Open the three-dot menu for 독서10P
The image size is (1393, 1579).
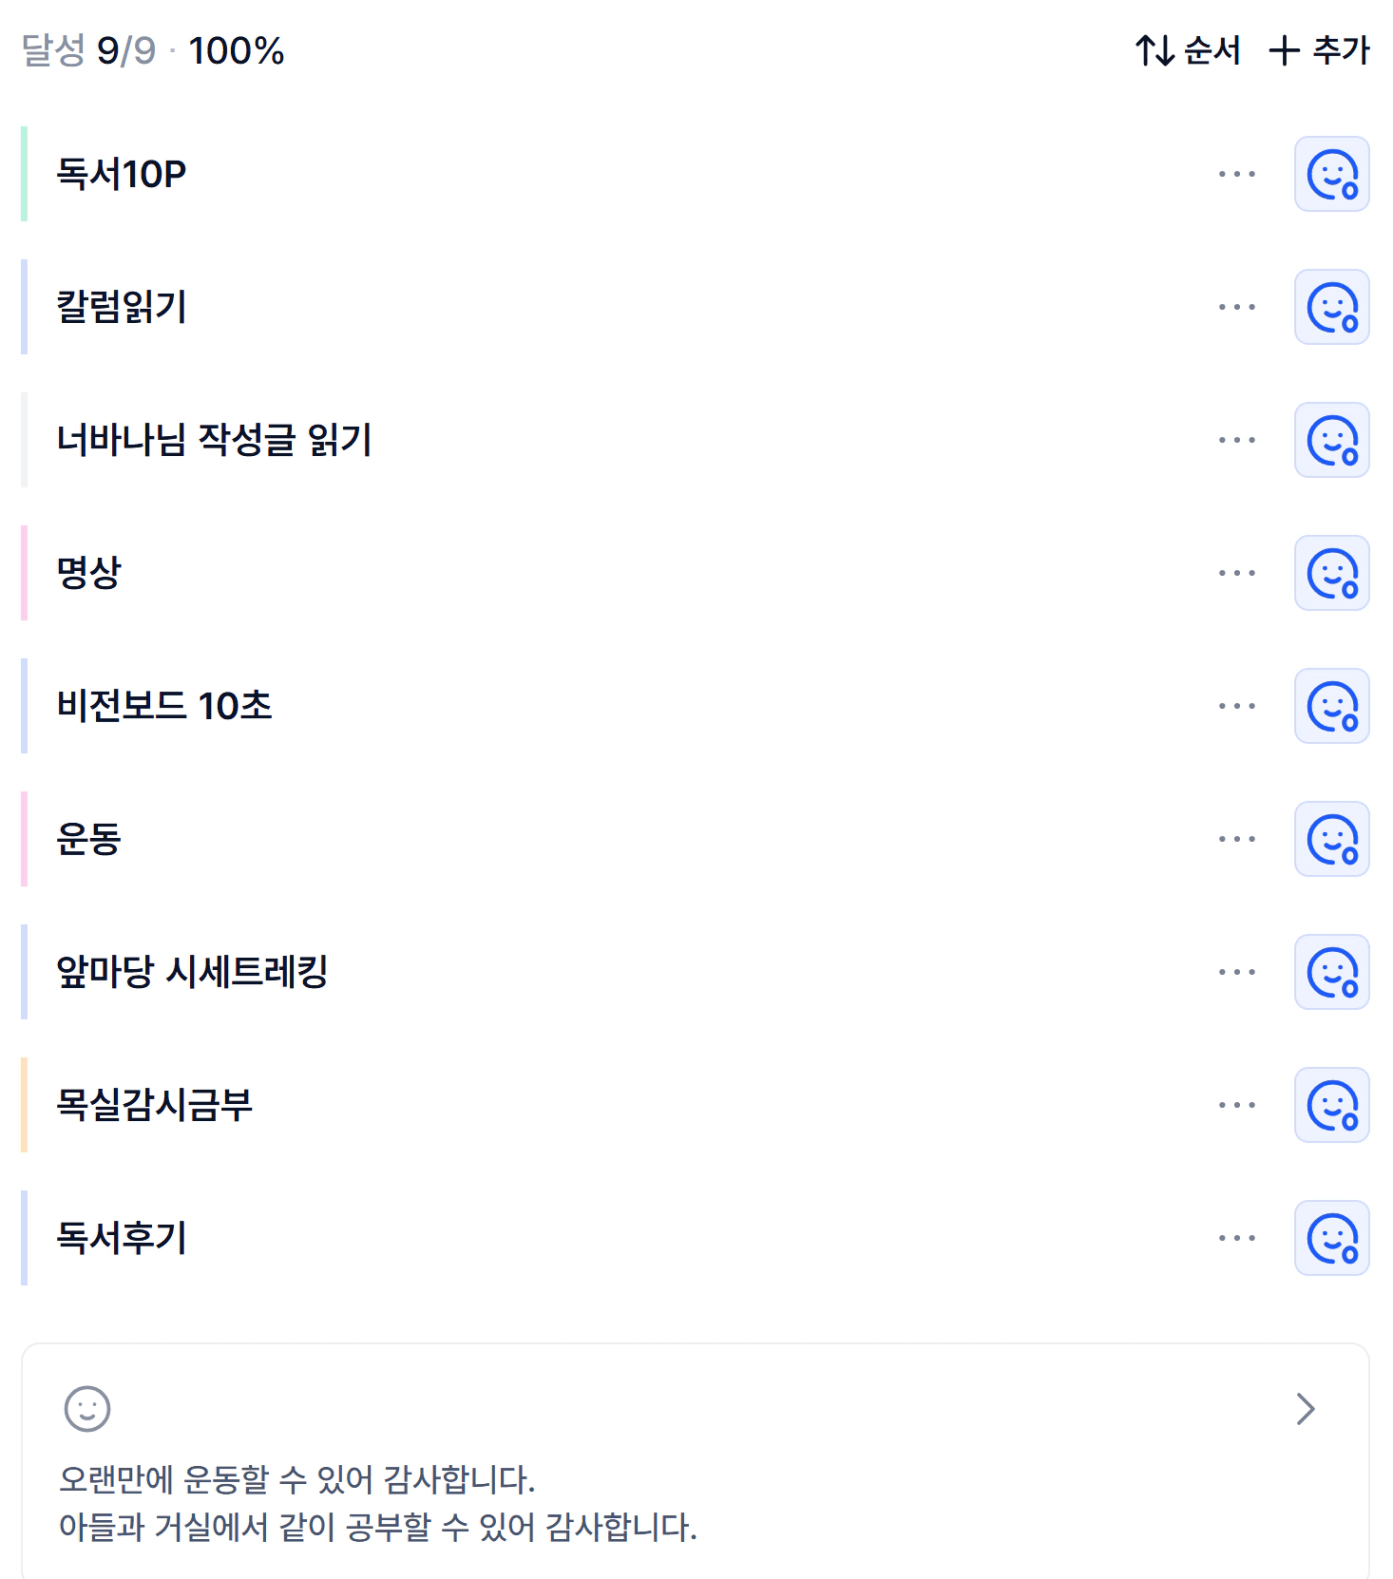pyautogui.click(x=1236, y=174)
